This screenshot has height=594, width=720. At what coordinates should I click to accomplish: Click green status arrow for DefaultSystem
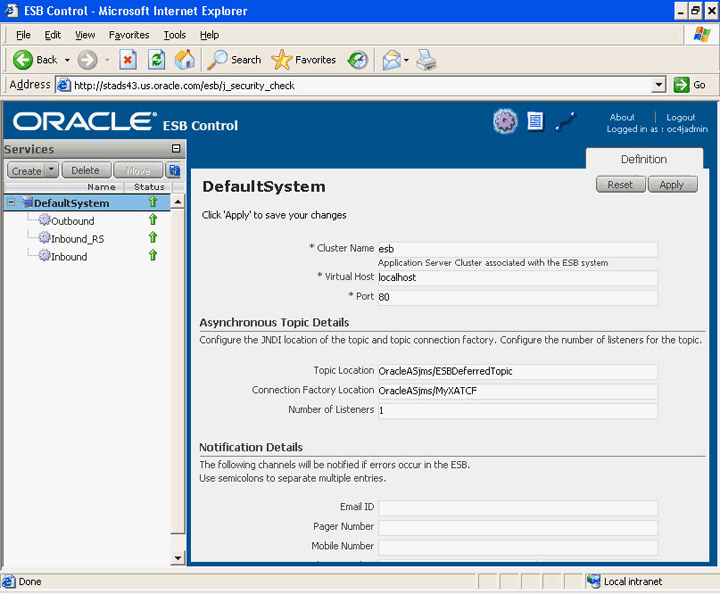153,202
